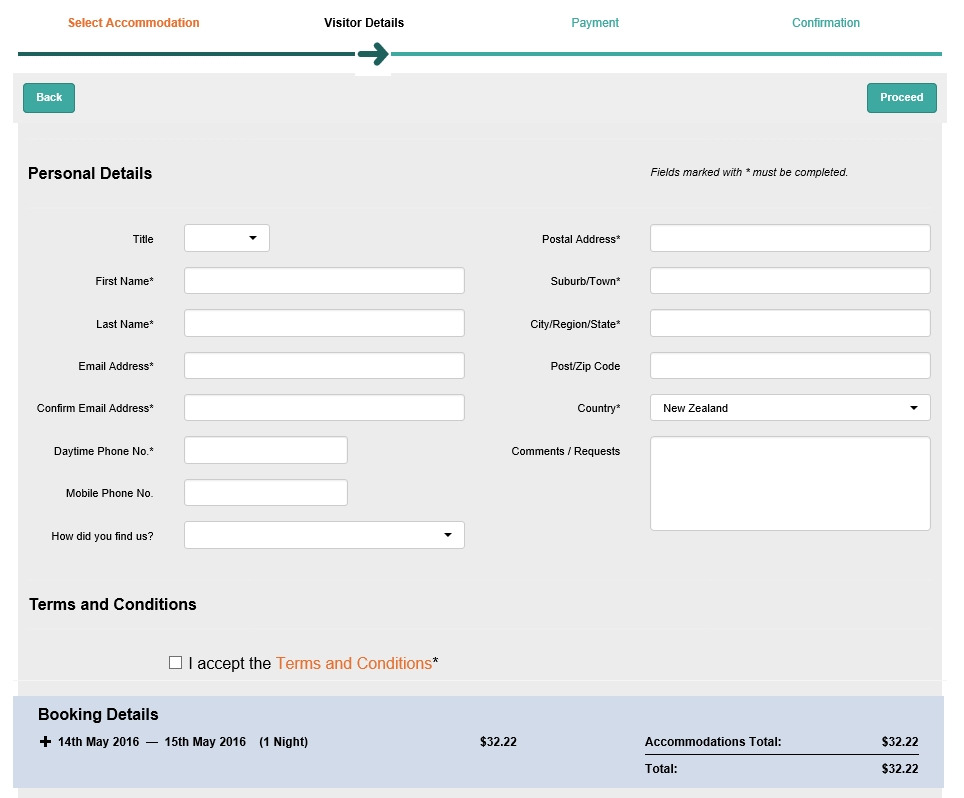
Task: Focus the Mobile Phone No. field
Action: point(266,492)
